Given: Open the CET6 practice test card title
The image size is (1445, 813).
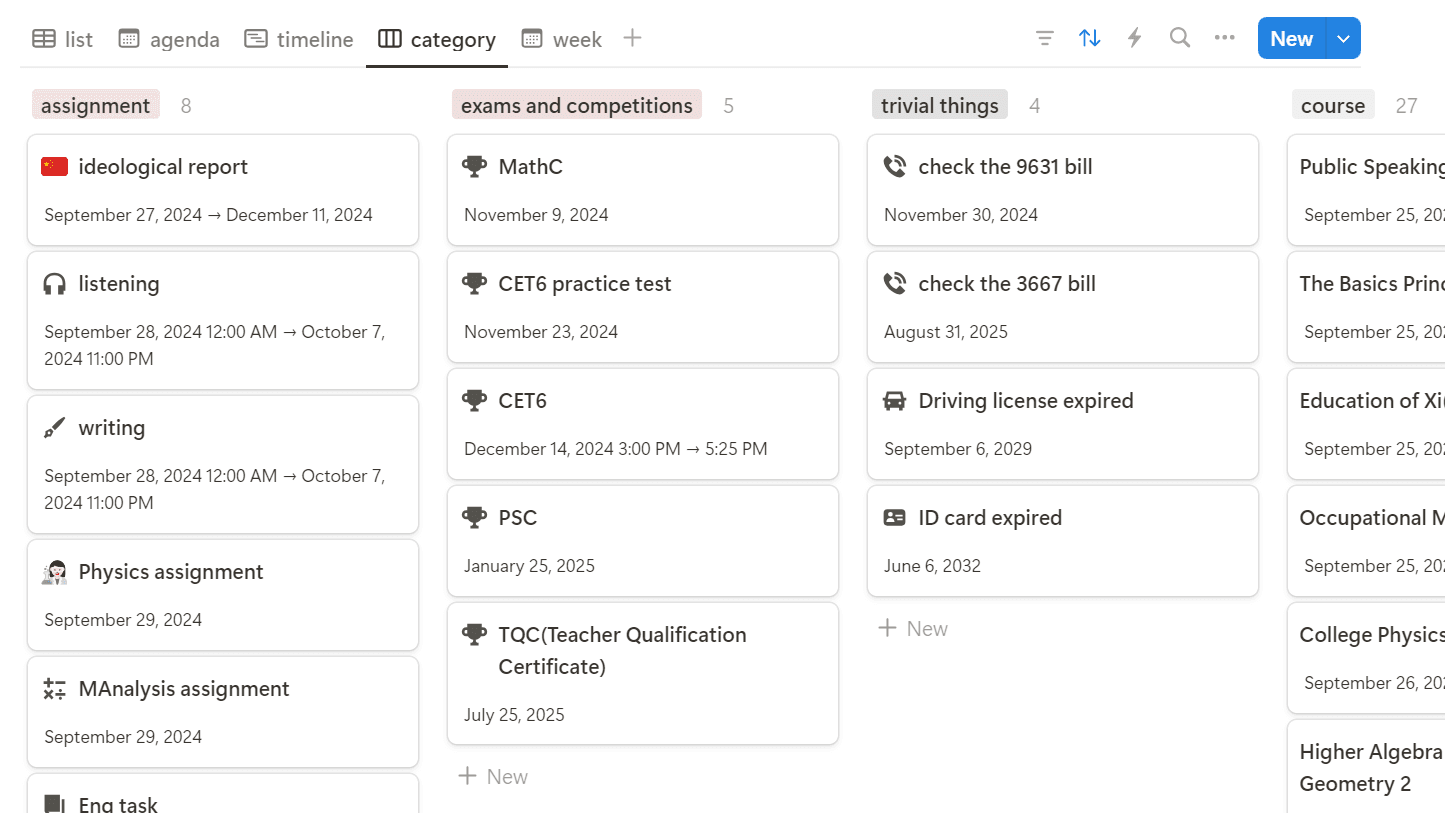Looking at the screenshot, I should pyautogui.click(x=585, y=284).
